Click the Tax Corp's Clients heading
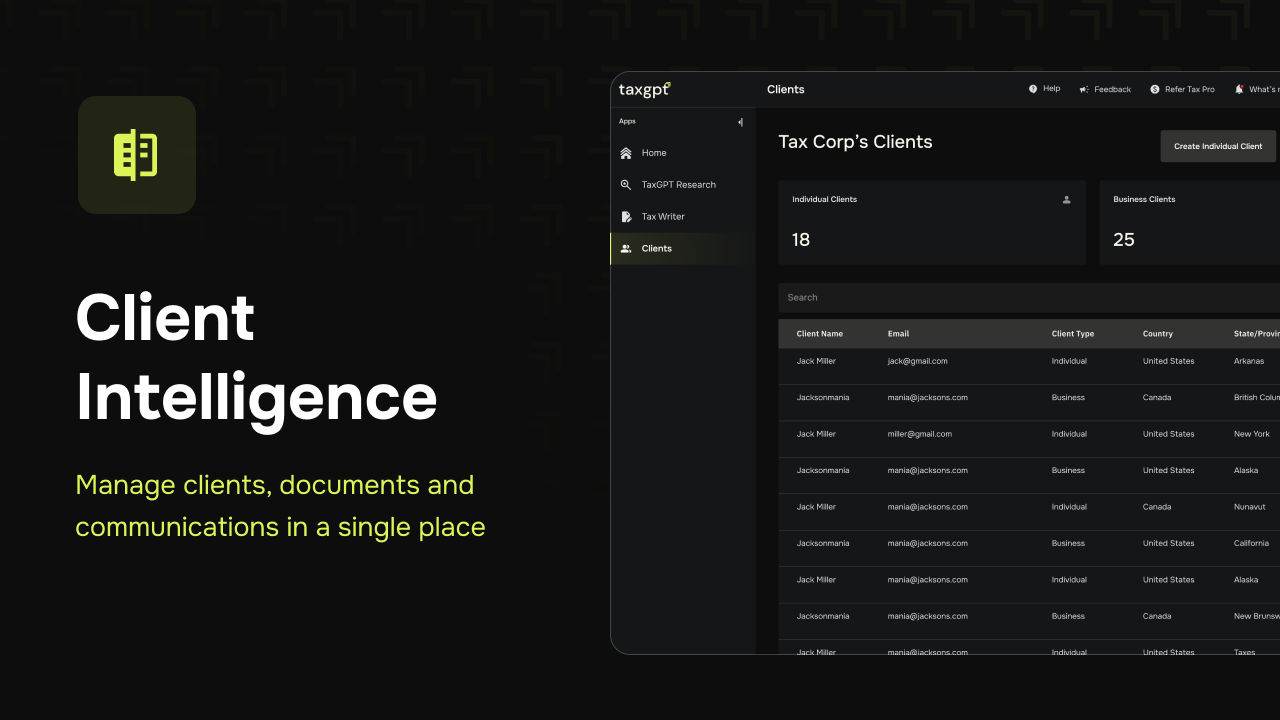 point(855,142)
